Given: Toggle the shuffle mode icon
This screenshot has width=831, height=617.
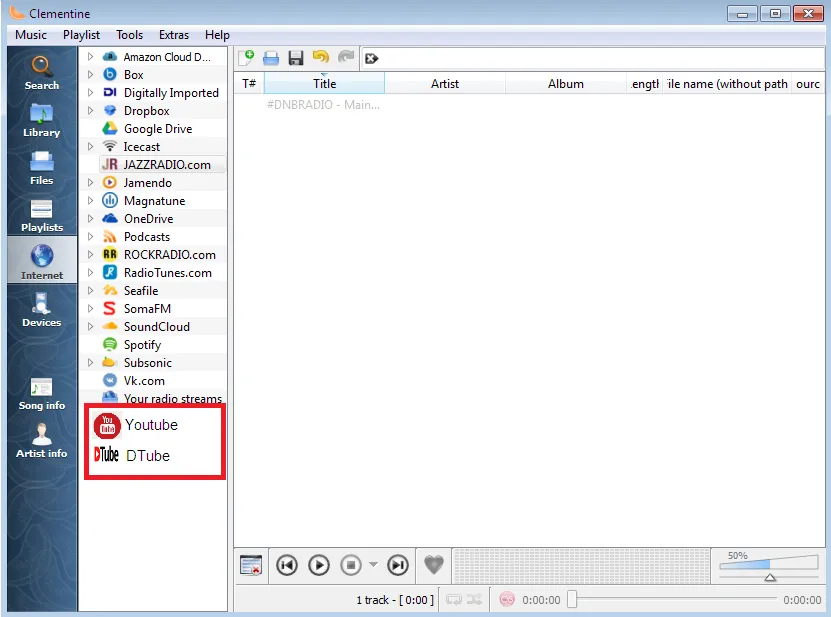Looking at the screenshot, I should (474, 600).
